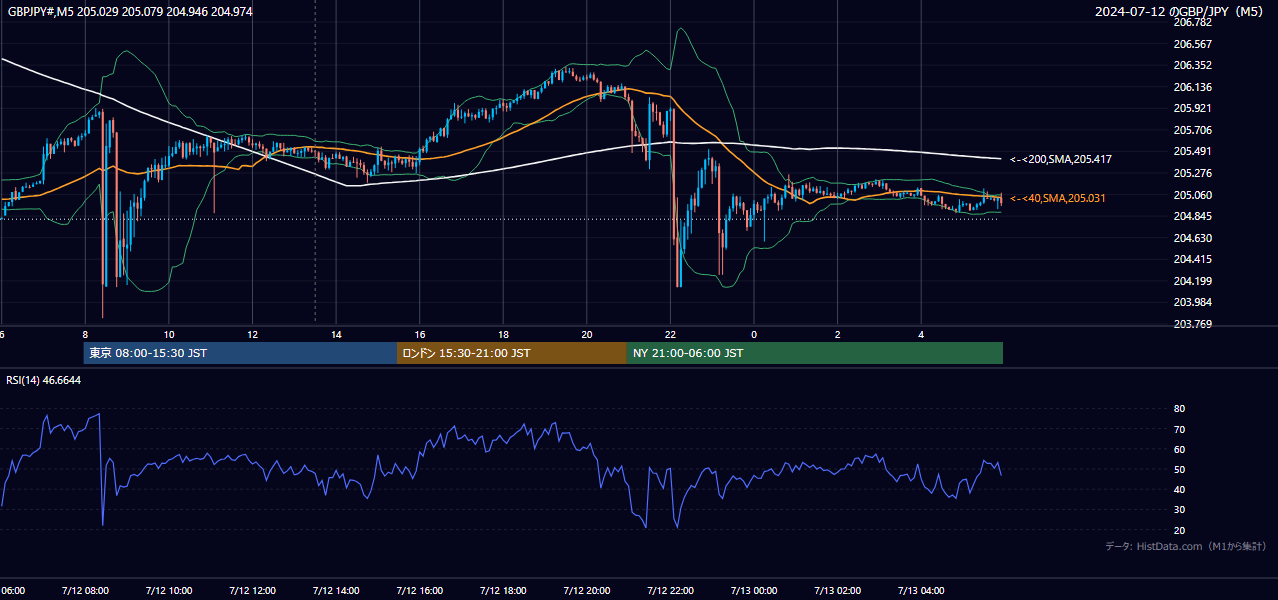Click the HistData.com data source credit
This screenshot has width=1278, height=600.
click(x=1186, y=546)
